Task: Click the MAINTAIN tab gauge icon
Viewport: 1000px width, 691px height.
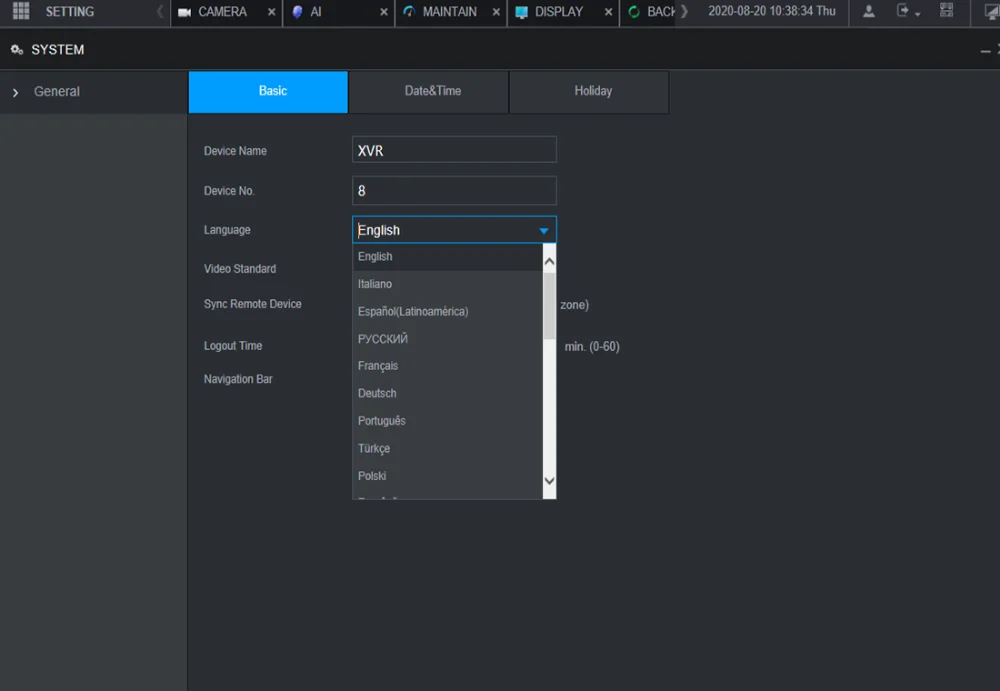Action: point(409,11)
